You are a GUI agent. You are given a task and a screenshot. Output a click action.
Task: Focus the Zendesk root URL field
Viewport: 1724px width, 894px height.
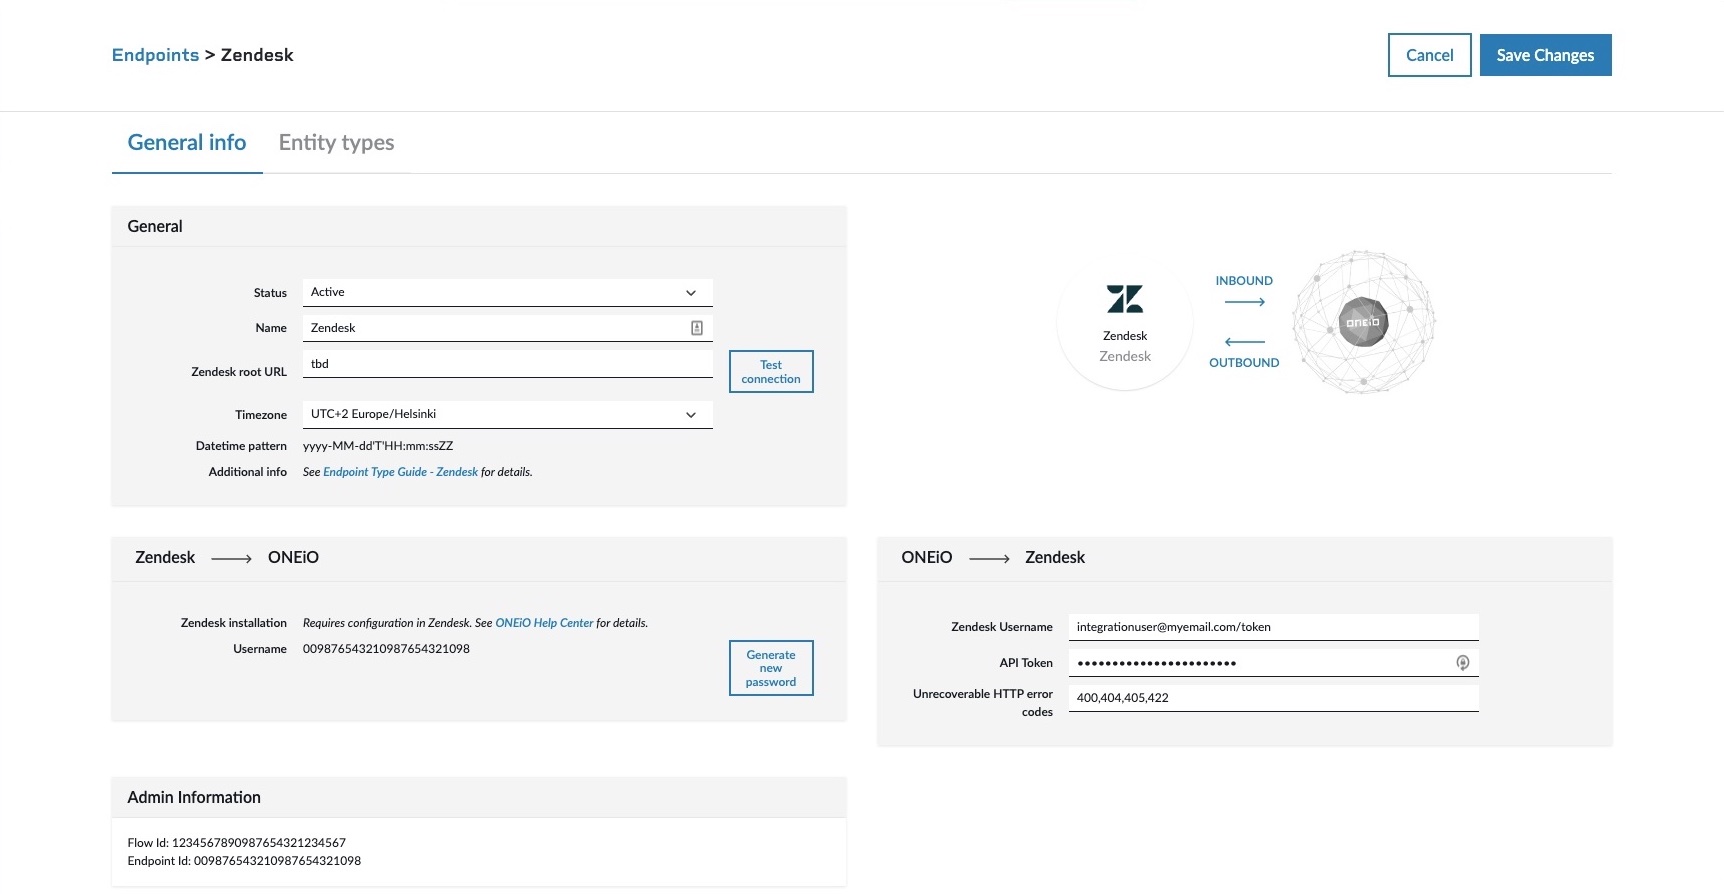click(x=508, y=364)
